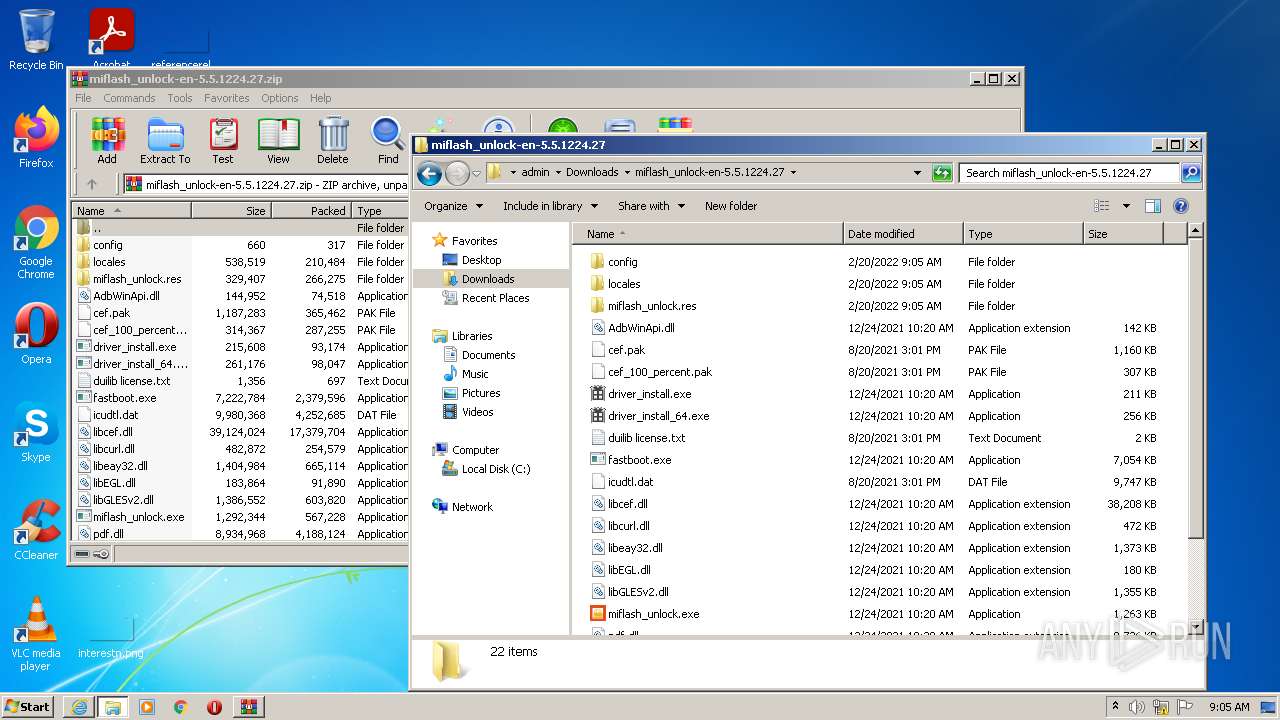The height and width of the screenshot is (720, 1280).
Task: Toggle the preview pane button
Action: tap(1152, 206)
